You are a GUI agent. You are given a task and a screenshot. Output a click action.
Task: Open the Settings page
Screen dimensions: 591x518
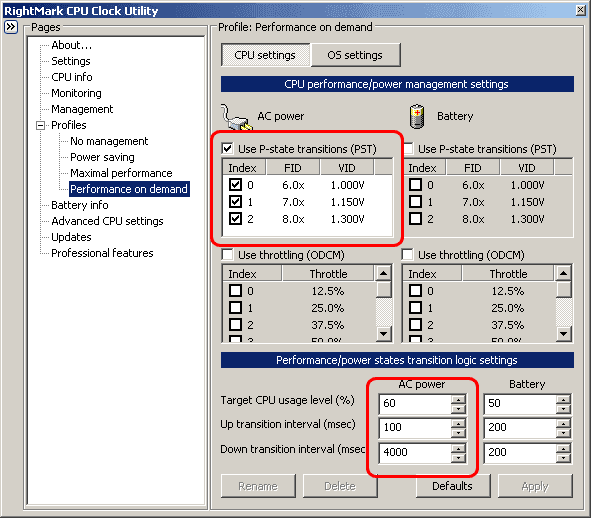(x=71, y=61)
